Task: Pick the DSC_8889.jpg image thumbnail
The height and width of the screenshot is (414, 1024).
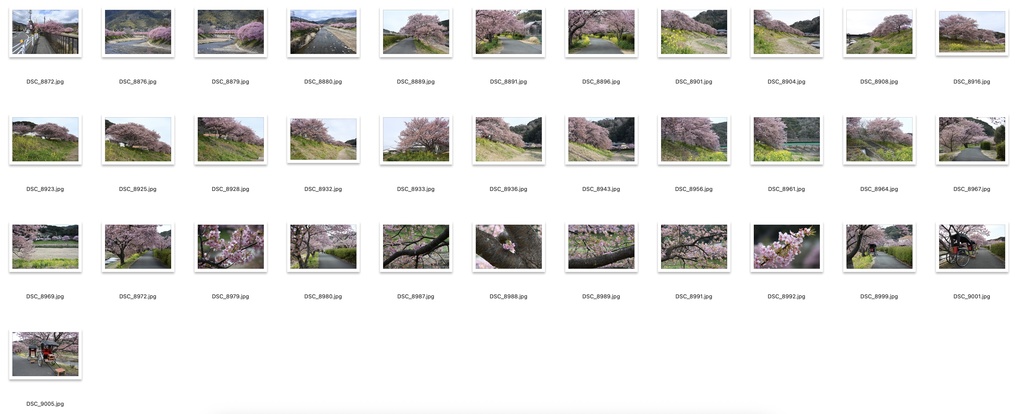Action: 416,32
